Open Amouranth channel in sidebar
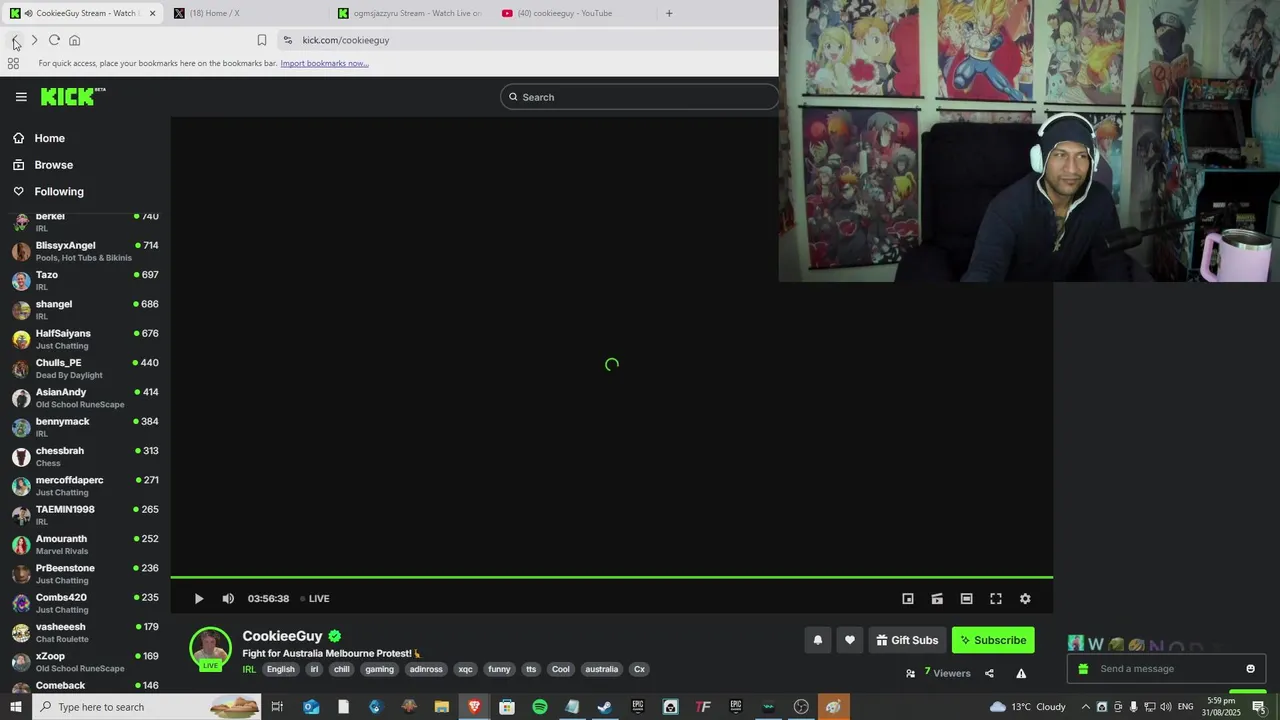1280x720 pixels. click(85, 544)
